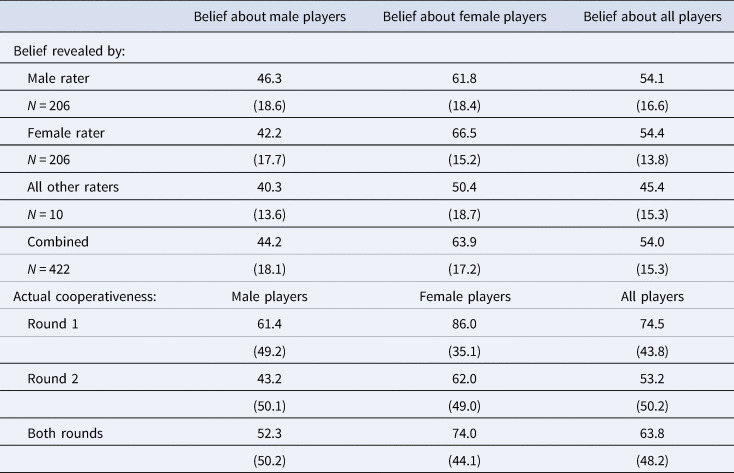Click the 'Actual cooperativeness:' section label

85,296
